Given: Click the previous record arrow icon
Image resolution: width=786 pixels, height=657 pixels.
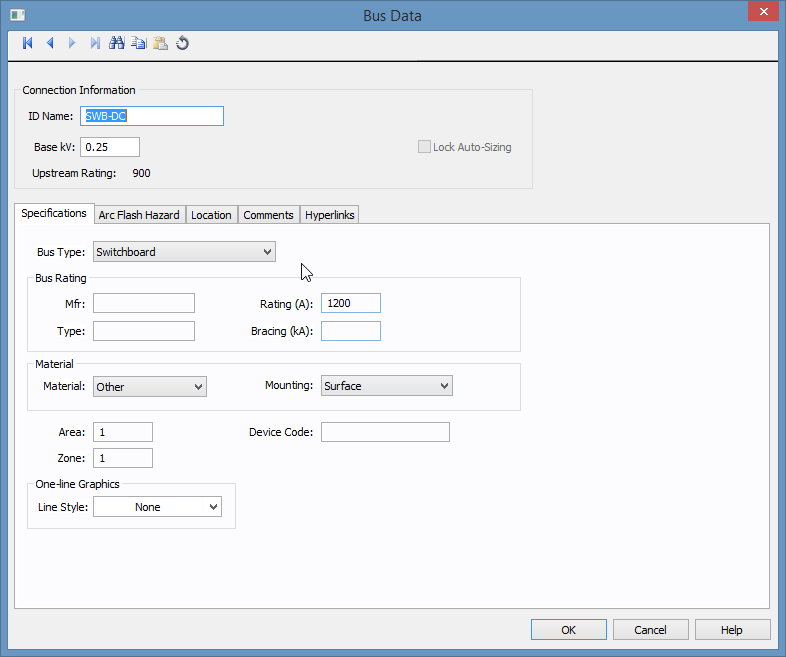Looking at the screenshot, I should [49, 43].
